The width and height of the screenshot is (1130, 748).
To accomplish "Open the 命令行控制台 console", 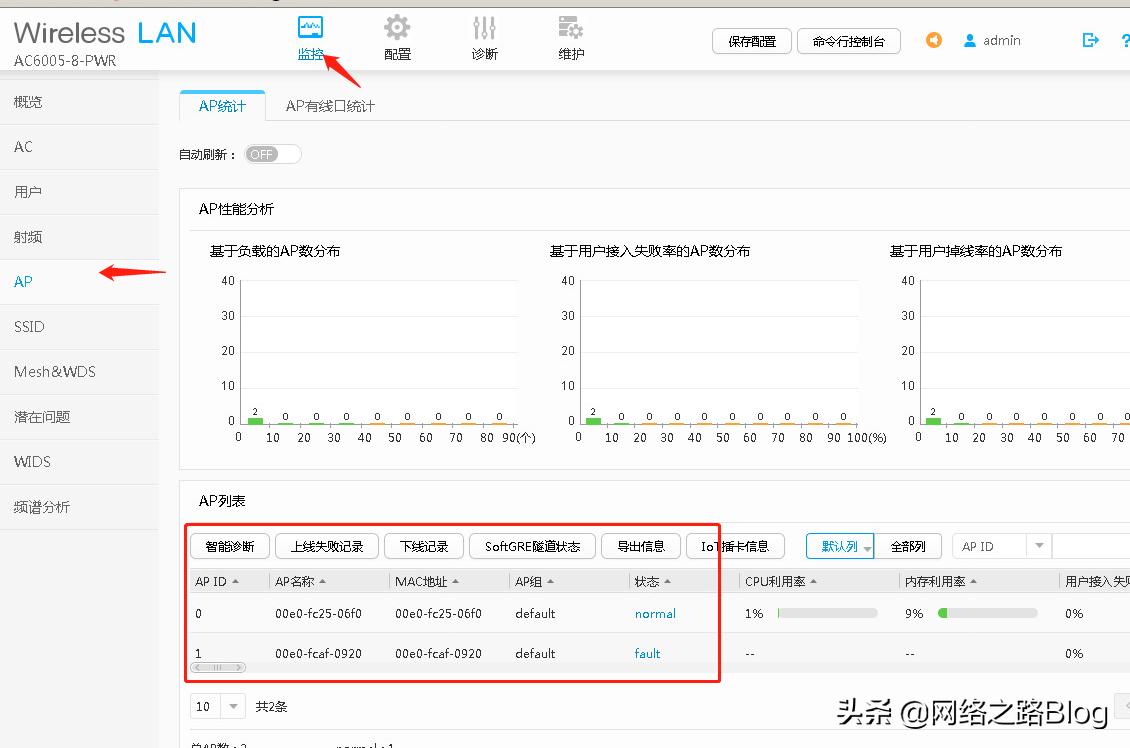I will (848, 41).
